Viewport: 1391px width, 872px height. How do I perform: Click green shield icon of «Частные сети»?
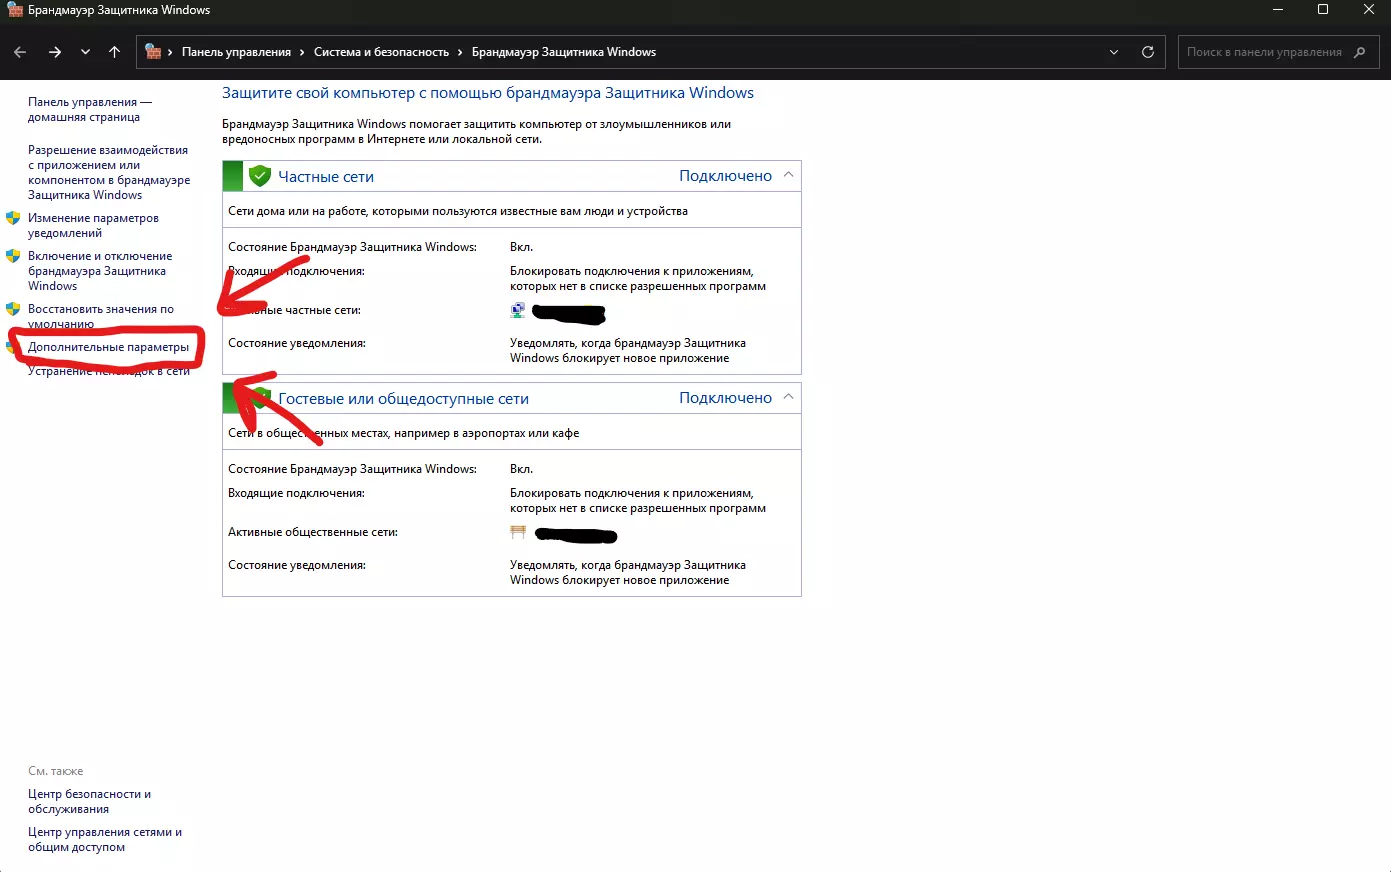click(x=260, y=176)
